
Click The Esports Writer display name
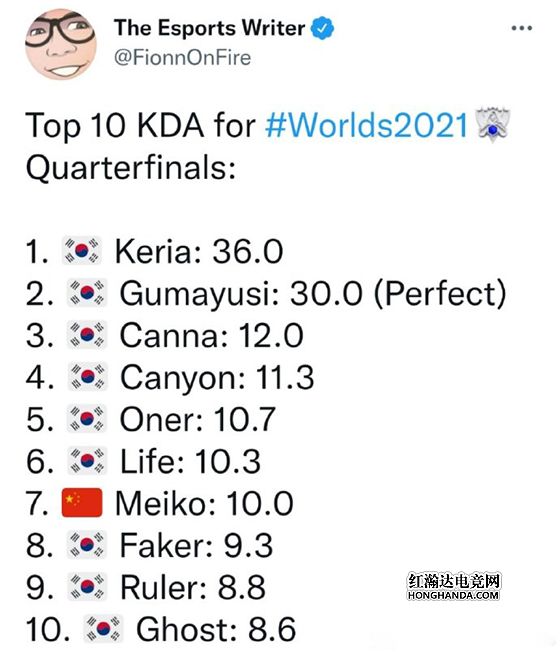(x=209, y=28)
